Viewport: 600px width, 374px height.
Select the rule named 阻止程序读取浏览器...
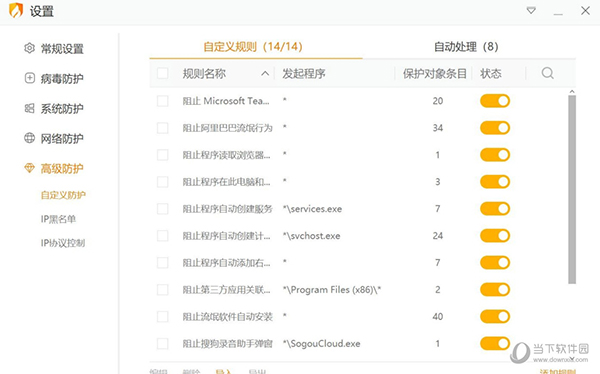tap(226, 155)
